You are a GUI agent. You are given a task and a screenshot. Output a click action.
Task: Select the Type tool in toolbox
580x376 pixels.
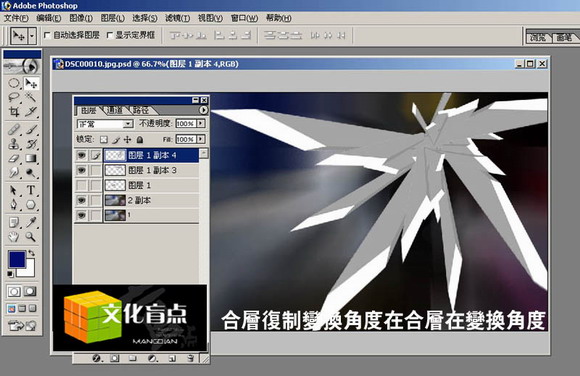(31, 190)
